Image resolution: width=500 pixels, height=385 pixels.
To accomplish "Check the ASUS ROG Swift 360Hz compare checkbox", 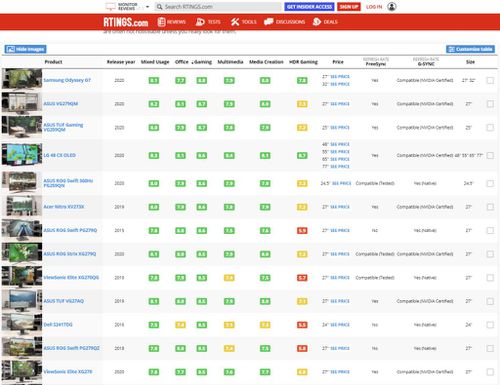I will (x=490, y=183).
